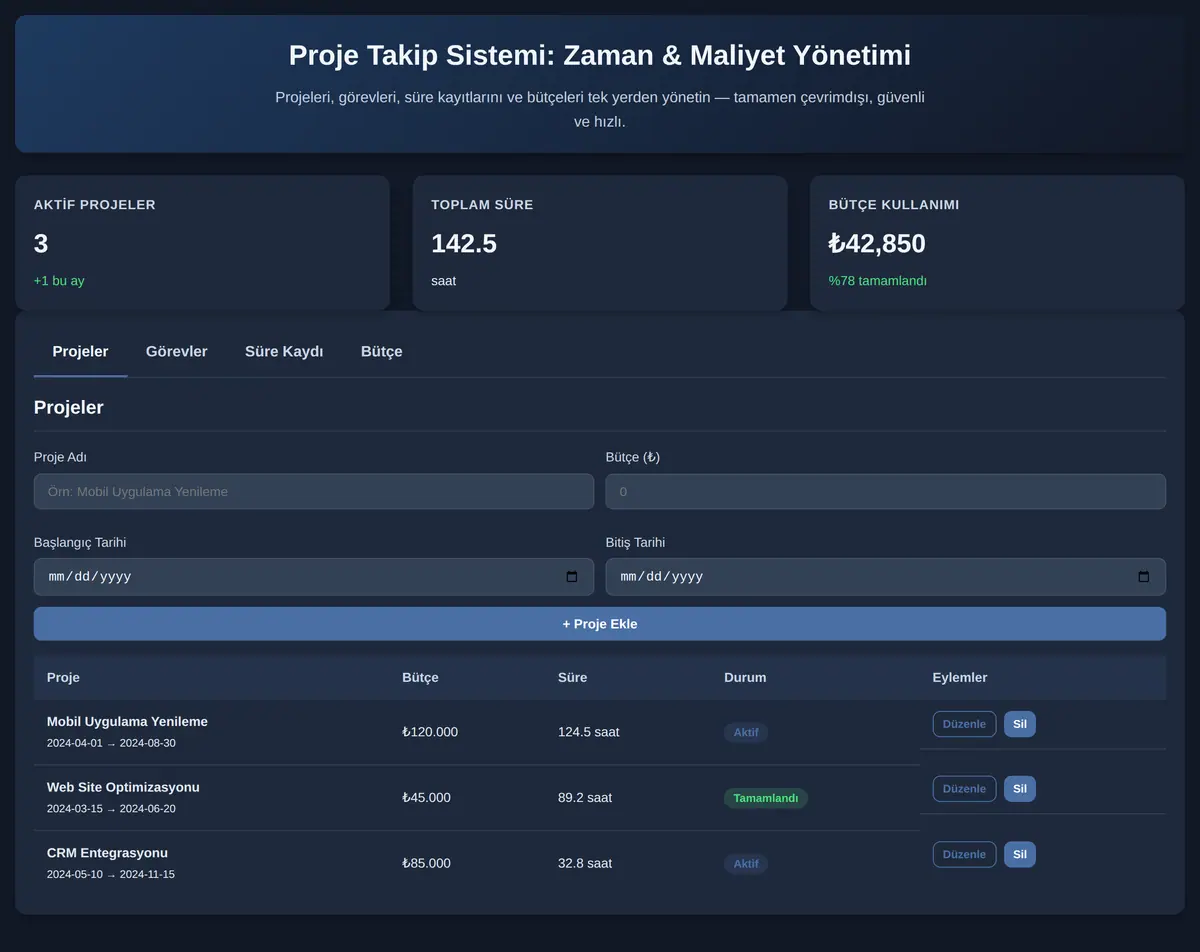
Task: Delete the Mobil Uygulama Yenileme project
Action: click(1020, 724)
